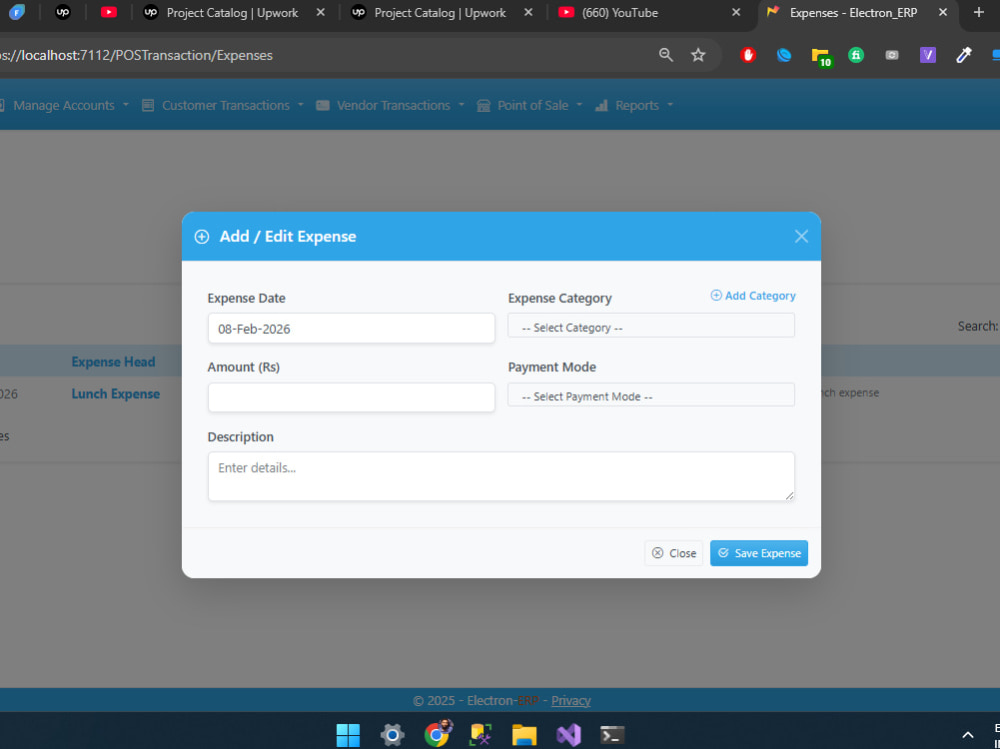Click the Save Expense button
This screenshot has width=1000, height=749.
tap(758, 553)
